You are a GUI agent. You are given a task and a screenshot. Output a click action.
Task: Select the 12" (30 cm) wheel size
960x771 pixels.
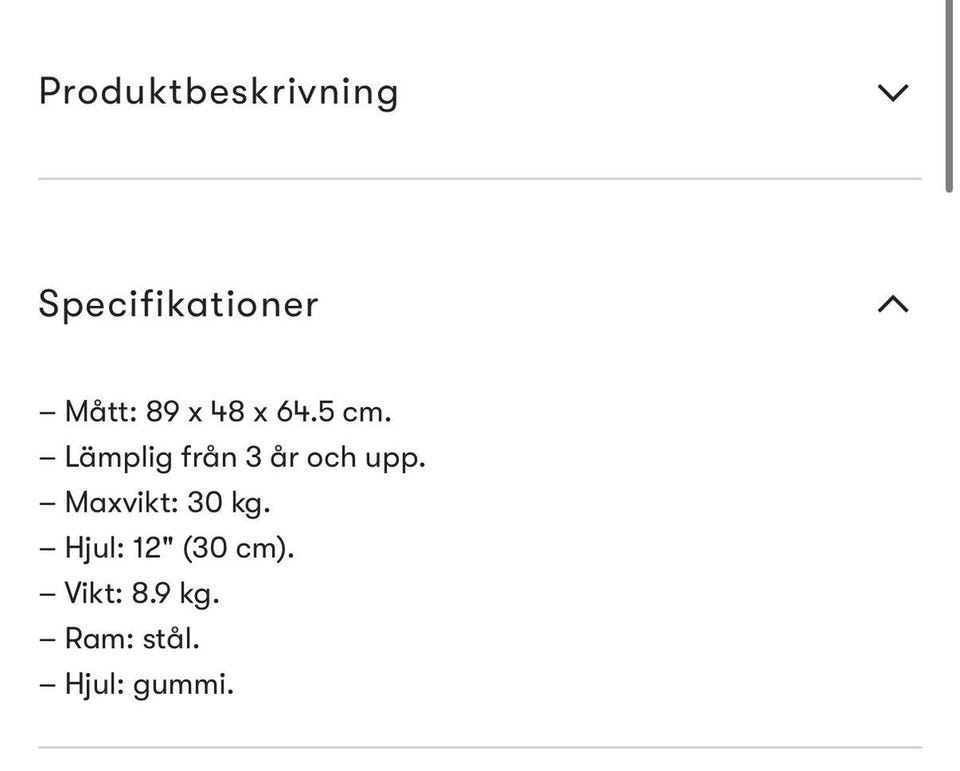pos(213,548)
